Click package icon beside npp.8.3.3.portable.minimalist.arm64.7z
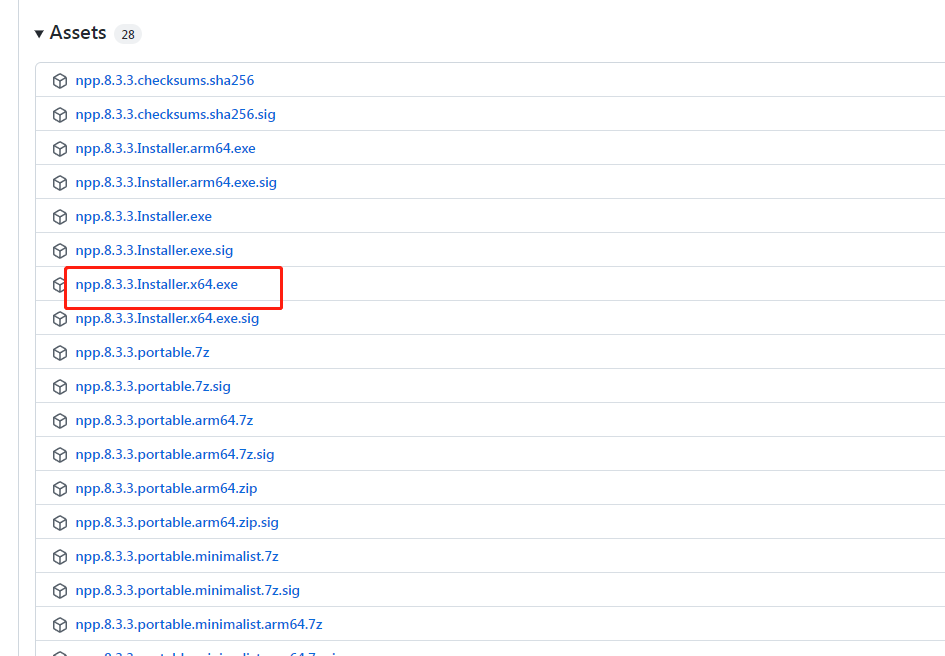945x656 pixels. pyautogui.click(x=60, y=625)
